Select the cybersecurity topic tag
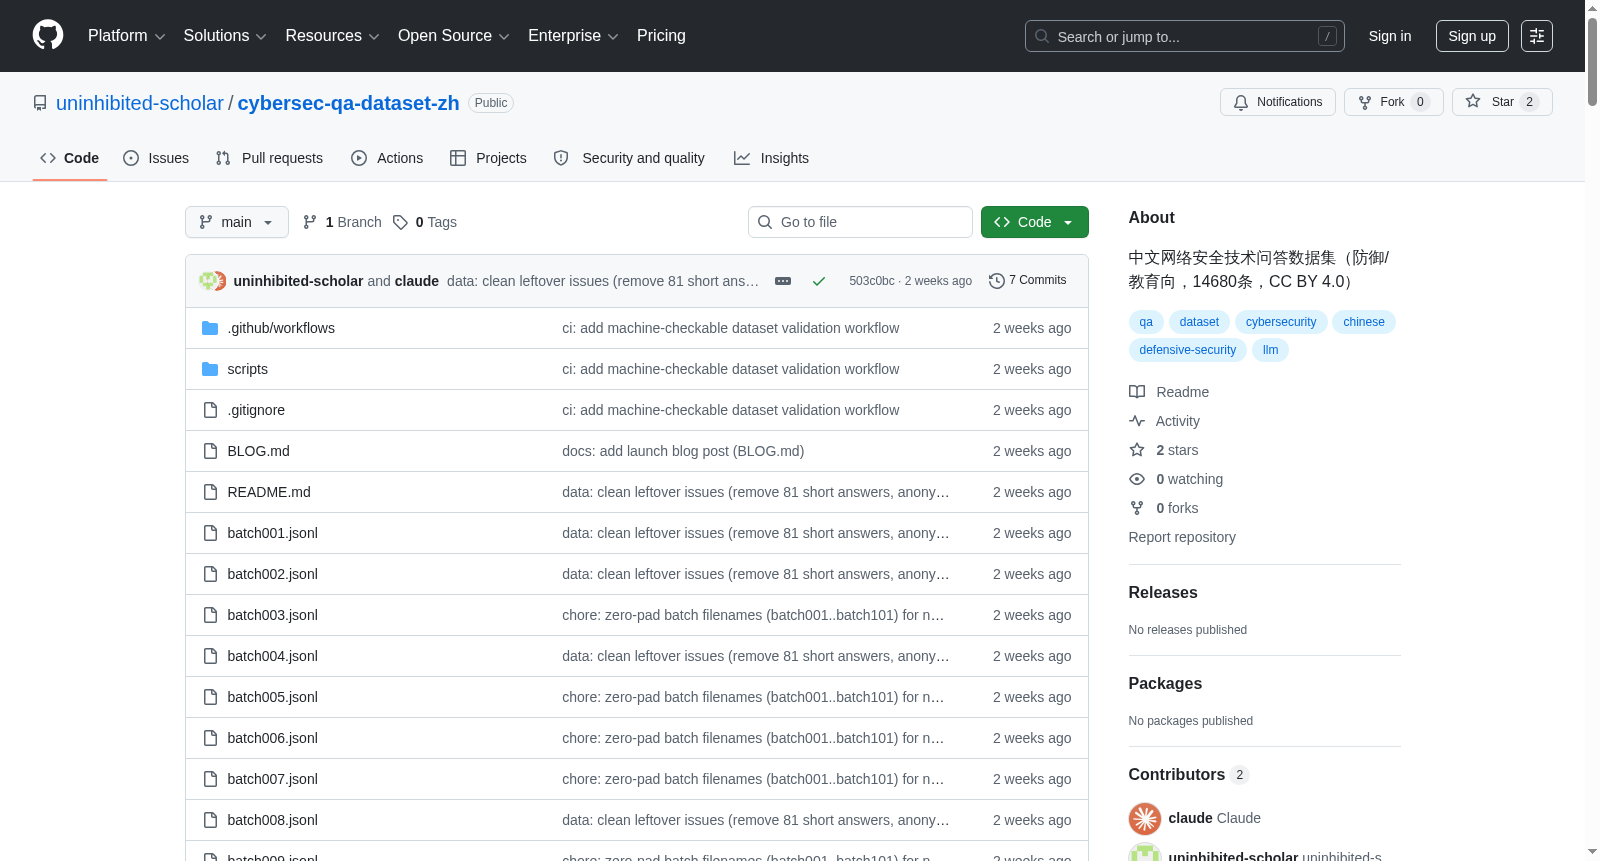This screenshot has width=1600, height=861. (x=1281, y=322)
